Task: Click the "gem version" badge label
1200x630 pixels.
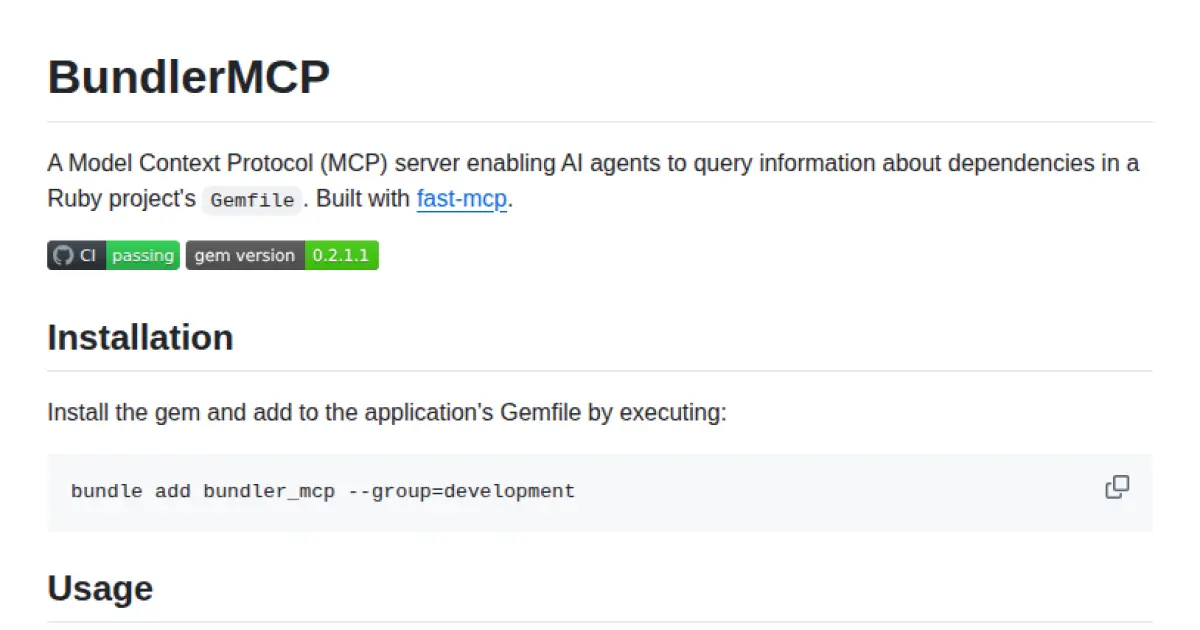Action: pos(244,256)
